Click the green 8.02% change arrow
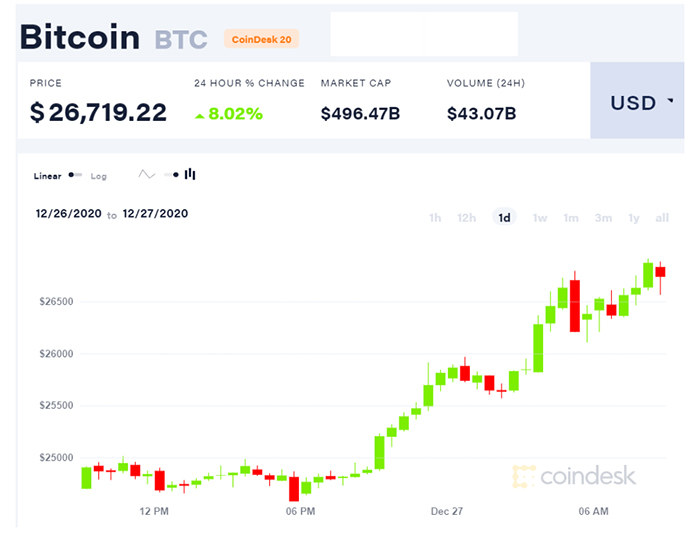The height and width of the screenshot is (539, 700). point(200,116)
